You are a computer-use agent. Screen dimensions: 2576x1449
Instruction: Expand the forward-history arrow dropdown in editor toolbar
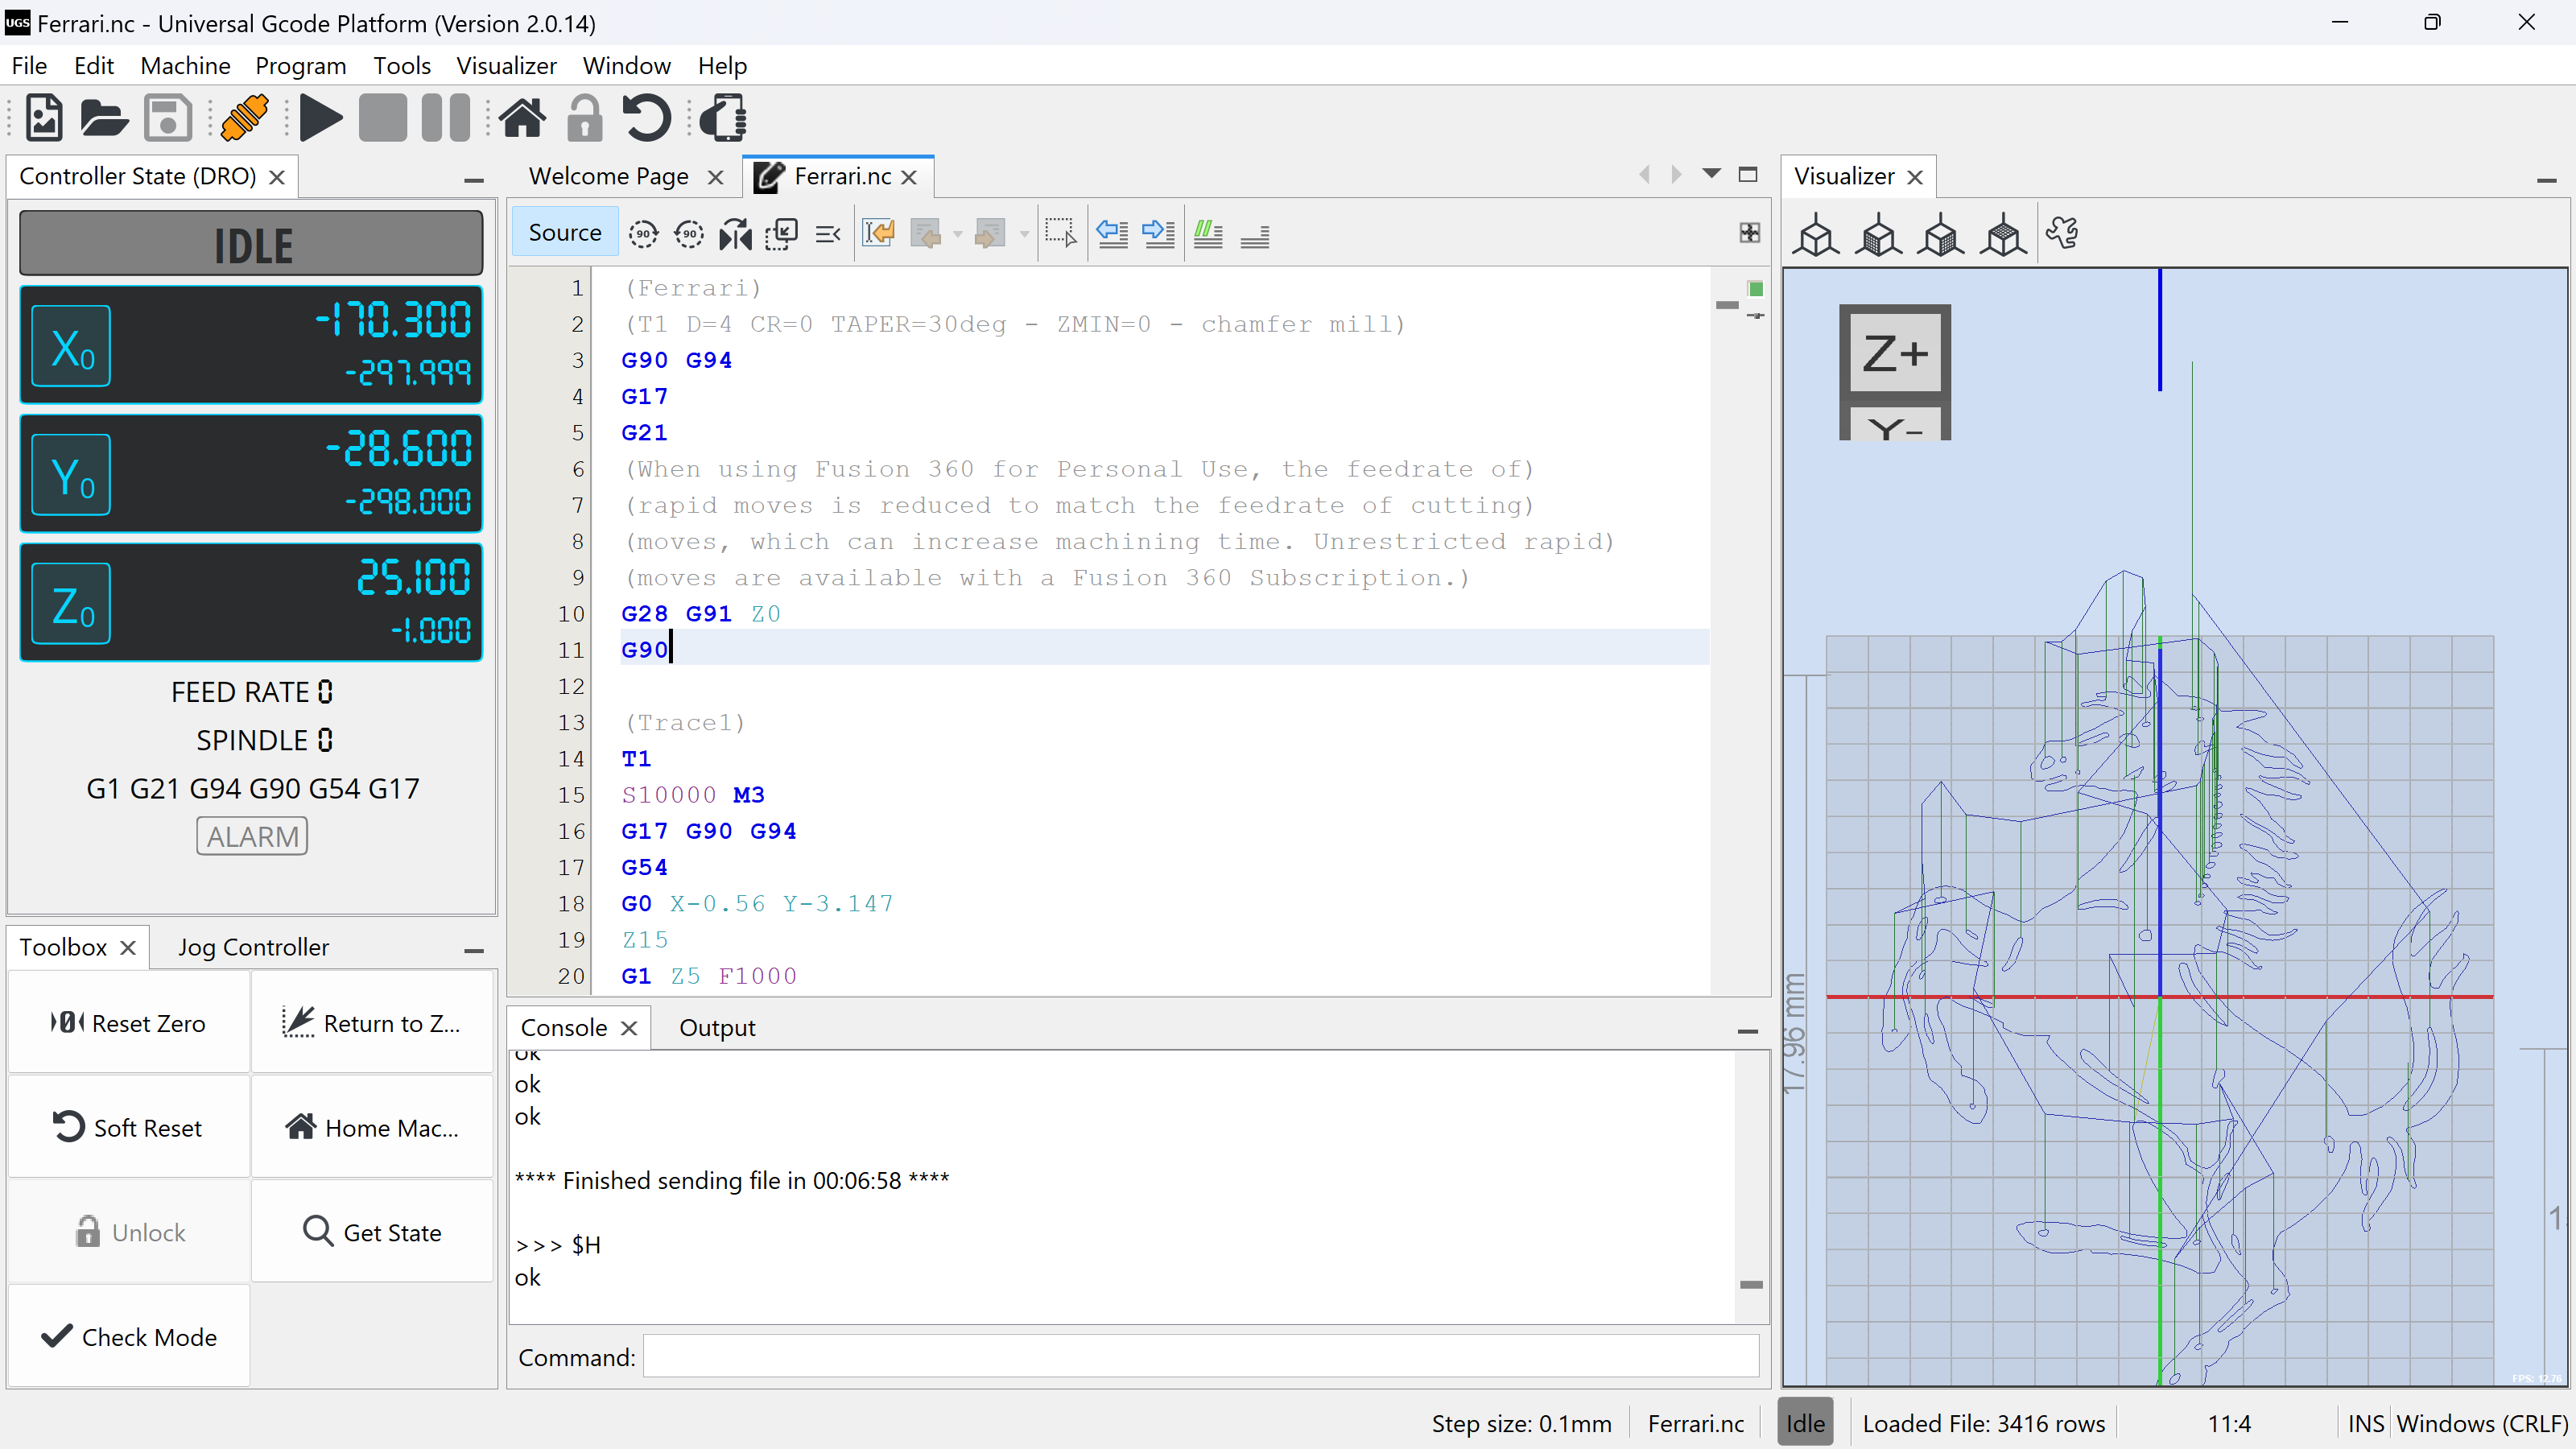coord(1024,235)
